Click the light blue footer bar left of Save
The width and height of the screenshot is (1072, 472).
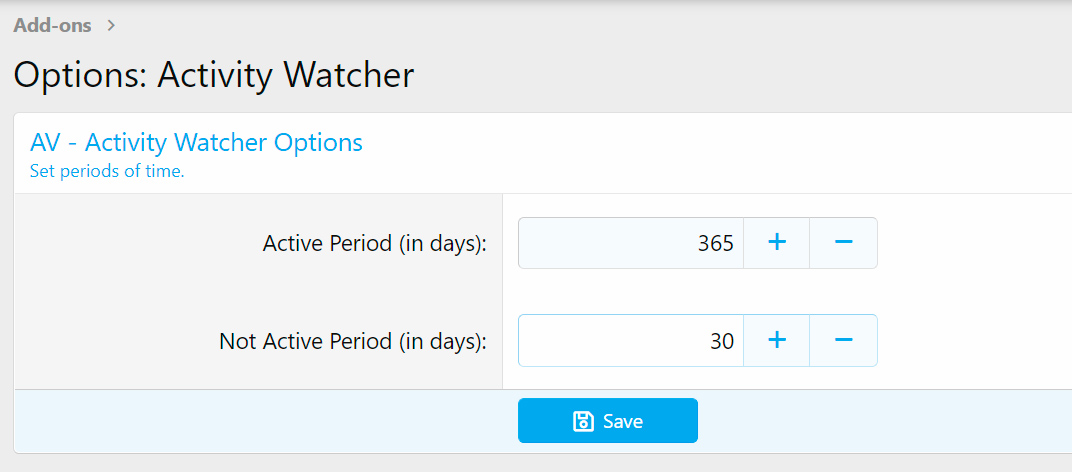[x=260, y=421]
